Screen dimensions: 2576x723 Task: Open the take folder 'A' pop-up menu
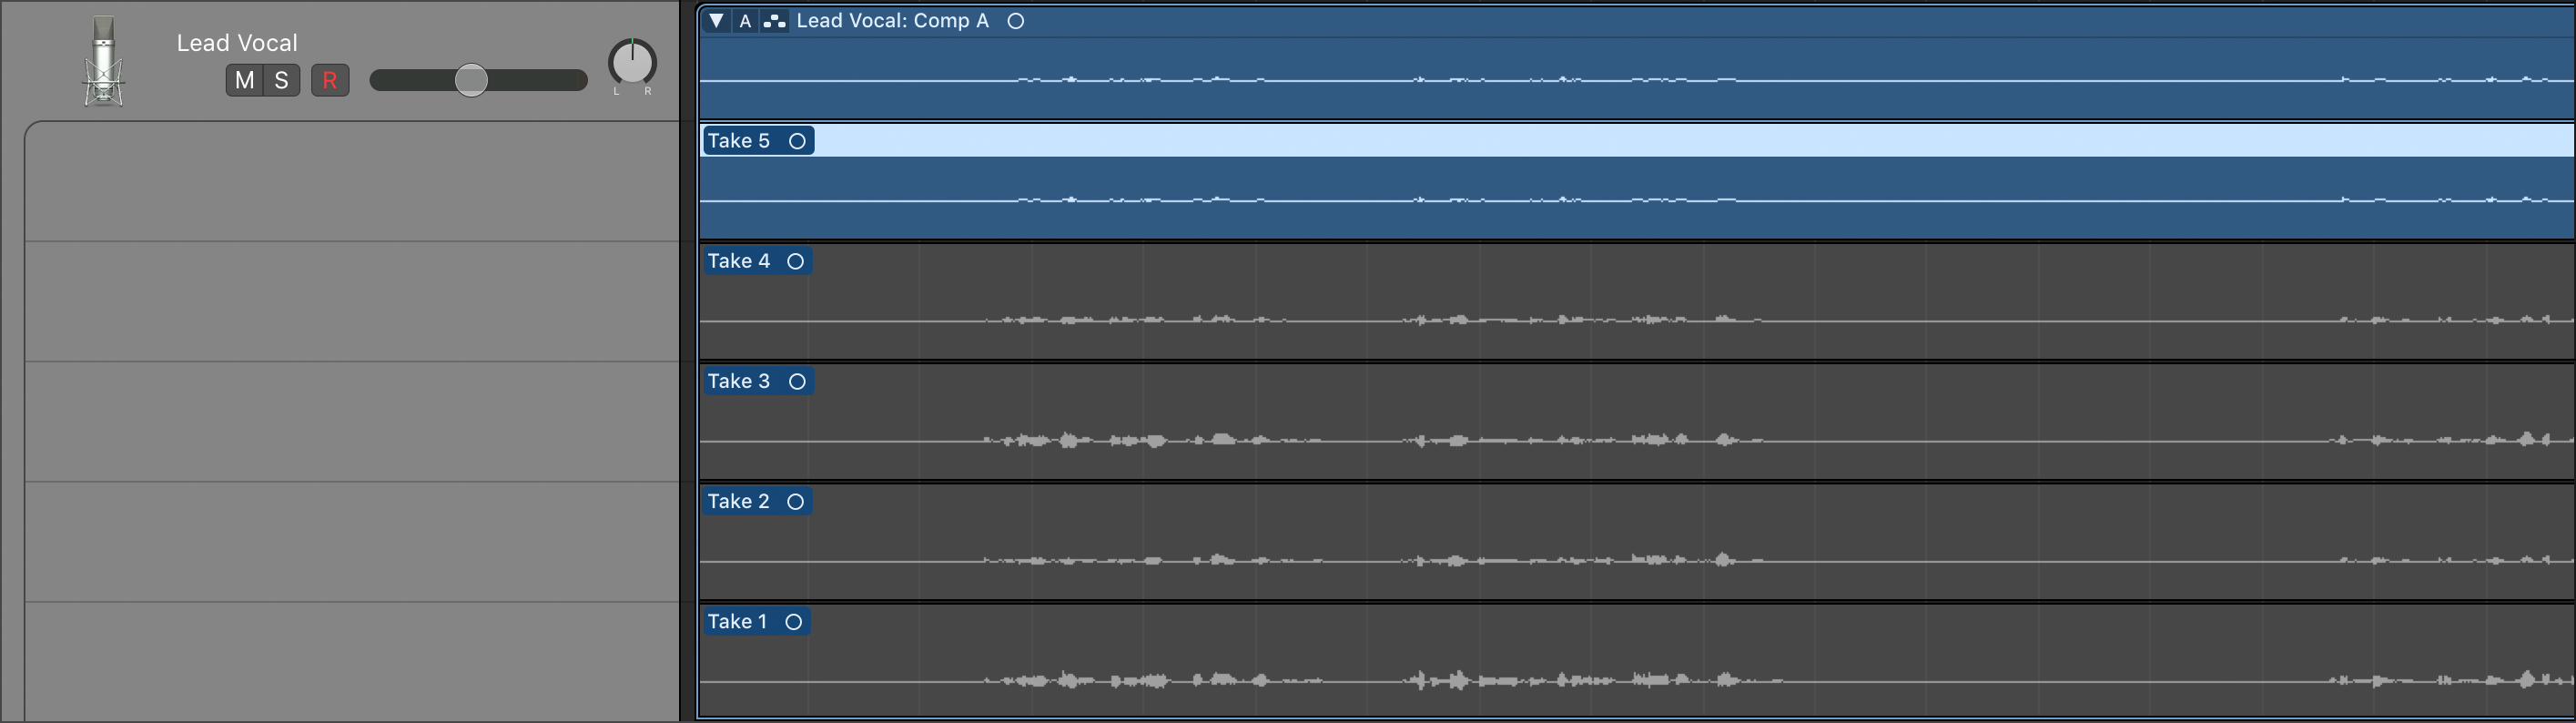pos(745,21)
